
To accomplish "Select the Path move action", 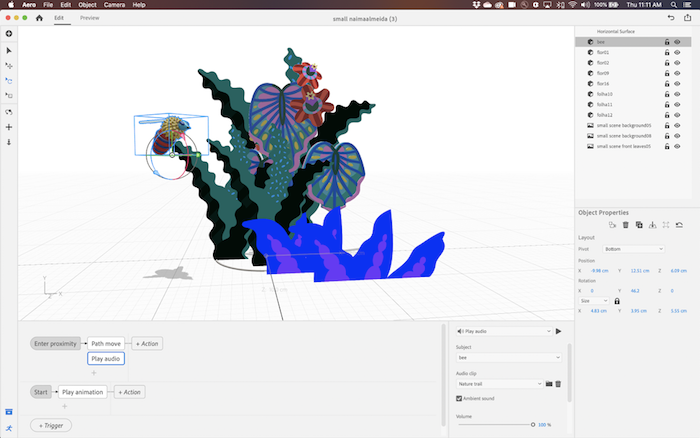I will 106,344.
